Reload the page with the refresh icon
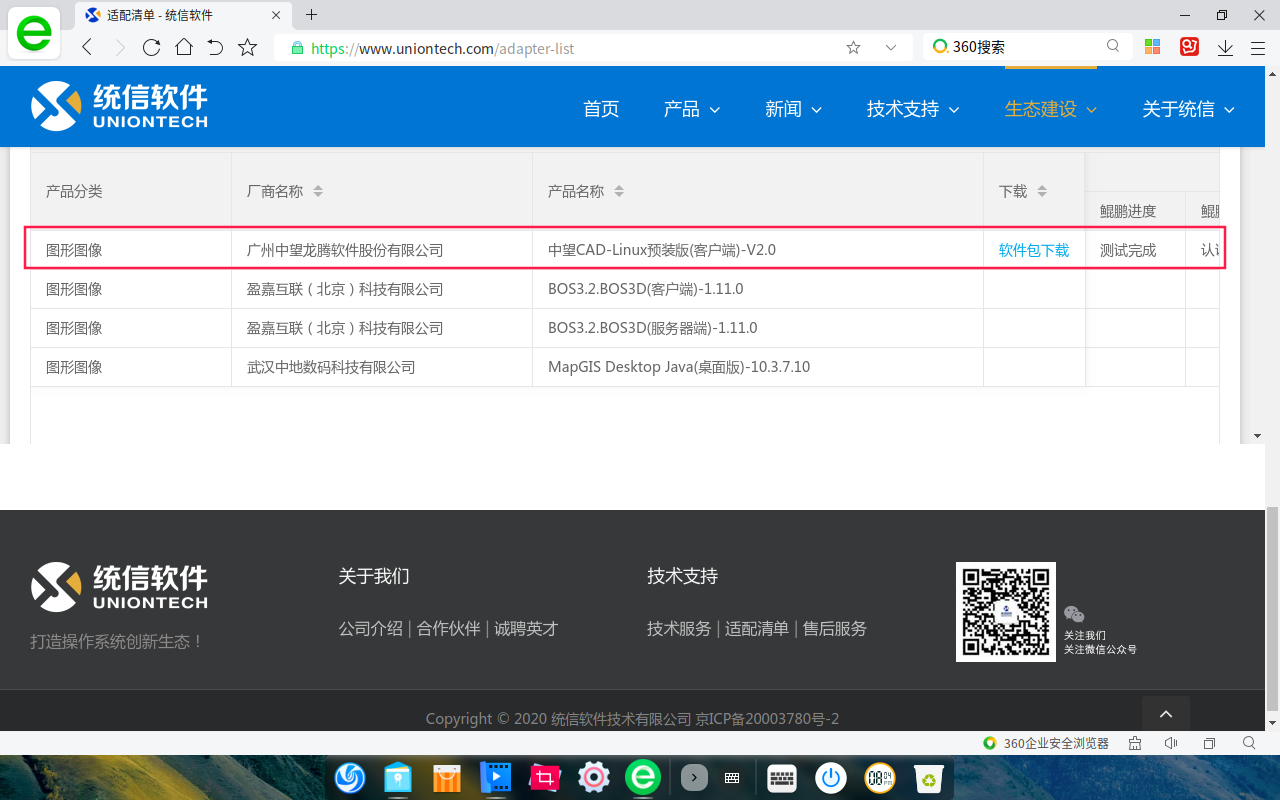This screenshot has width=1280, height=800. (x=151, y=47)
